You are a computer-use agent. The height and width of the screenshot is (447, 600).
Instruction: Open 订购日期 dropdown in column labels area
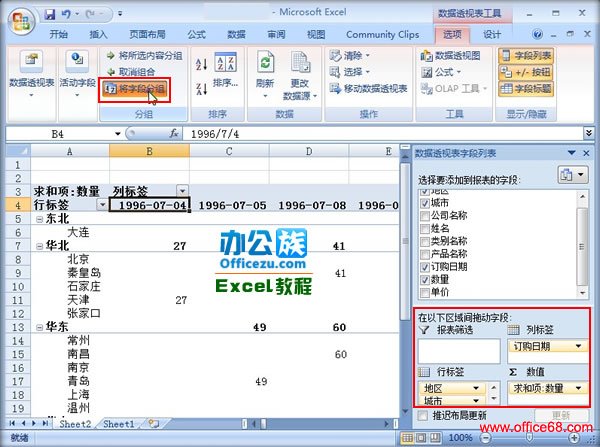[x=578, y=346]
